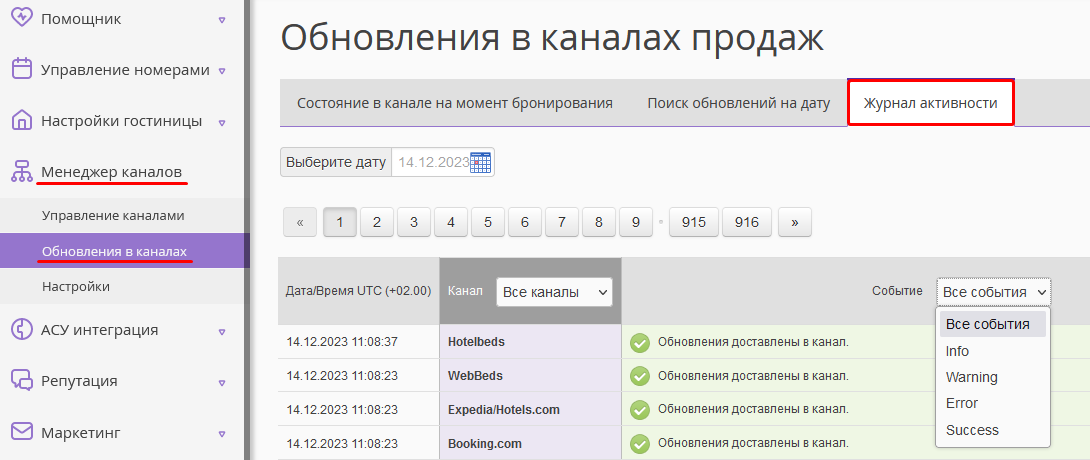Image resolution: width=1090 pixels, height=460 pixels.
Task: Click green check icon in Expedia/Hotels.com row
Action: 640,410
